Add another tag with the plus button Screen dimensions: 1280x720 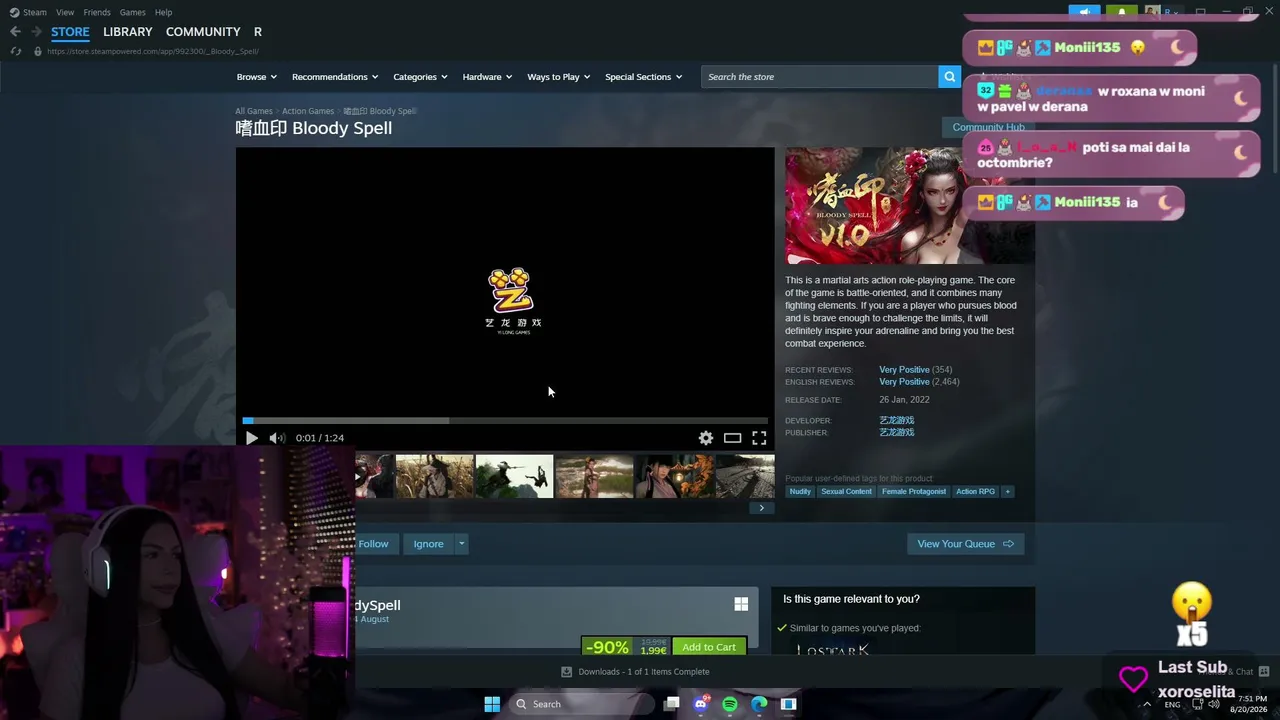click(x=1007, y=491)
